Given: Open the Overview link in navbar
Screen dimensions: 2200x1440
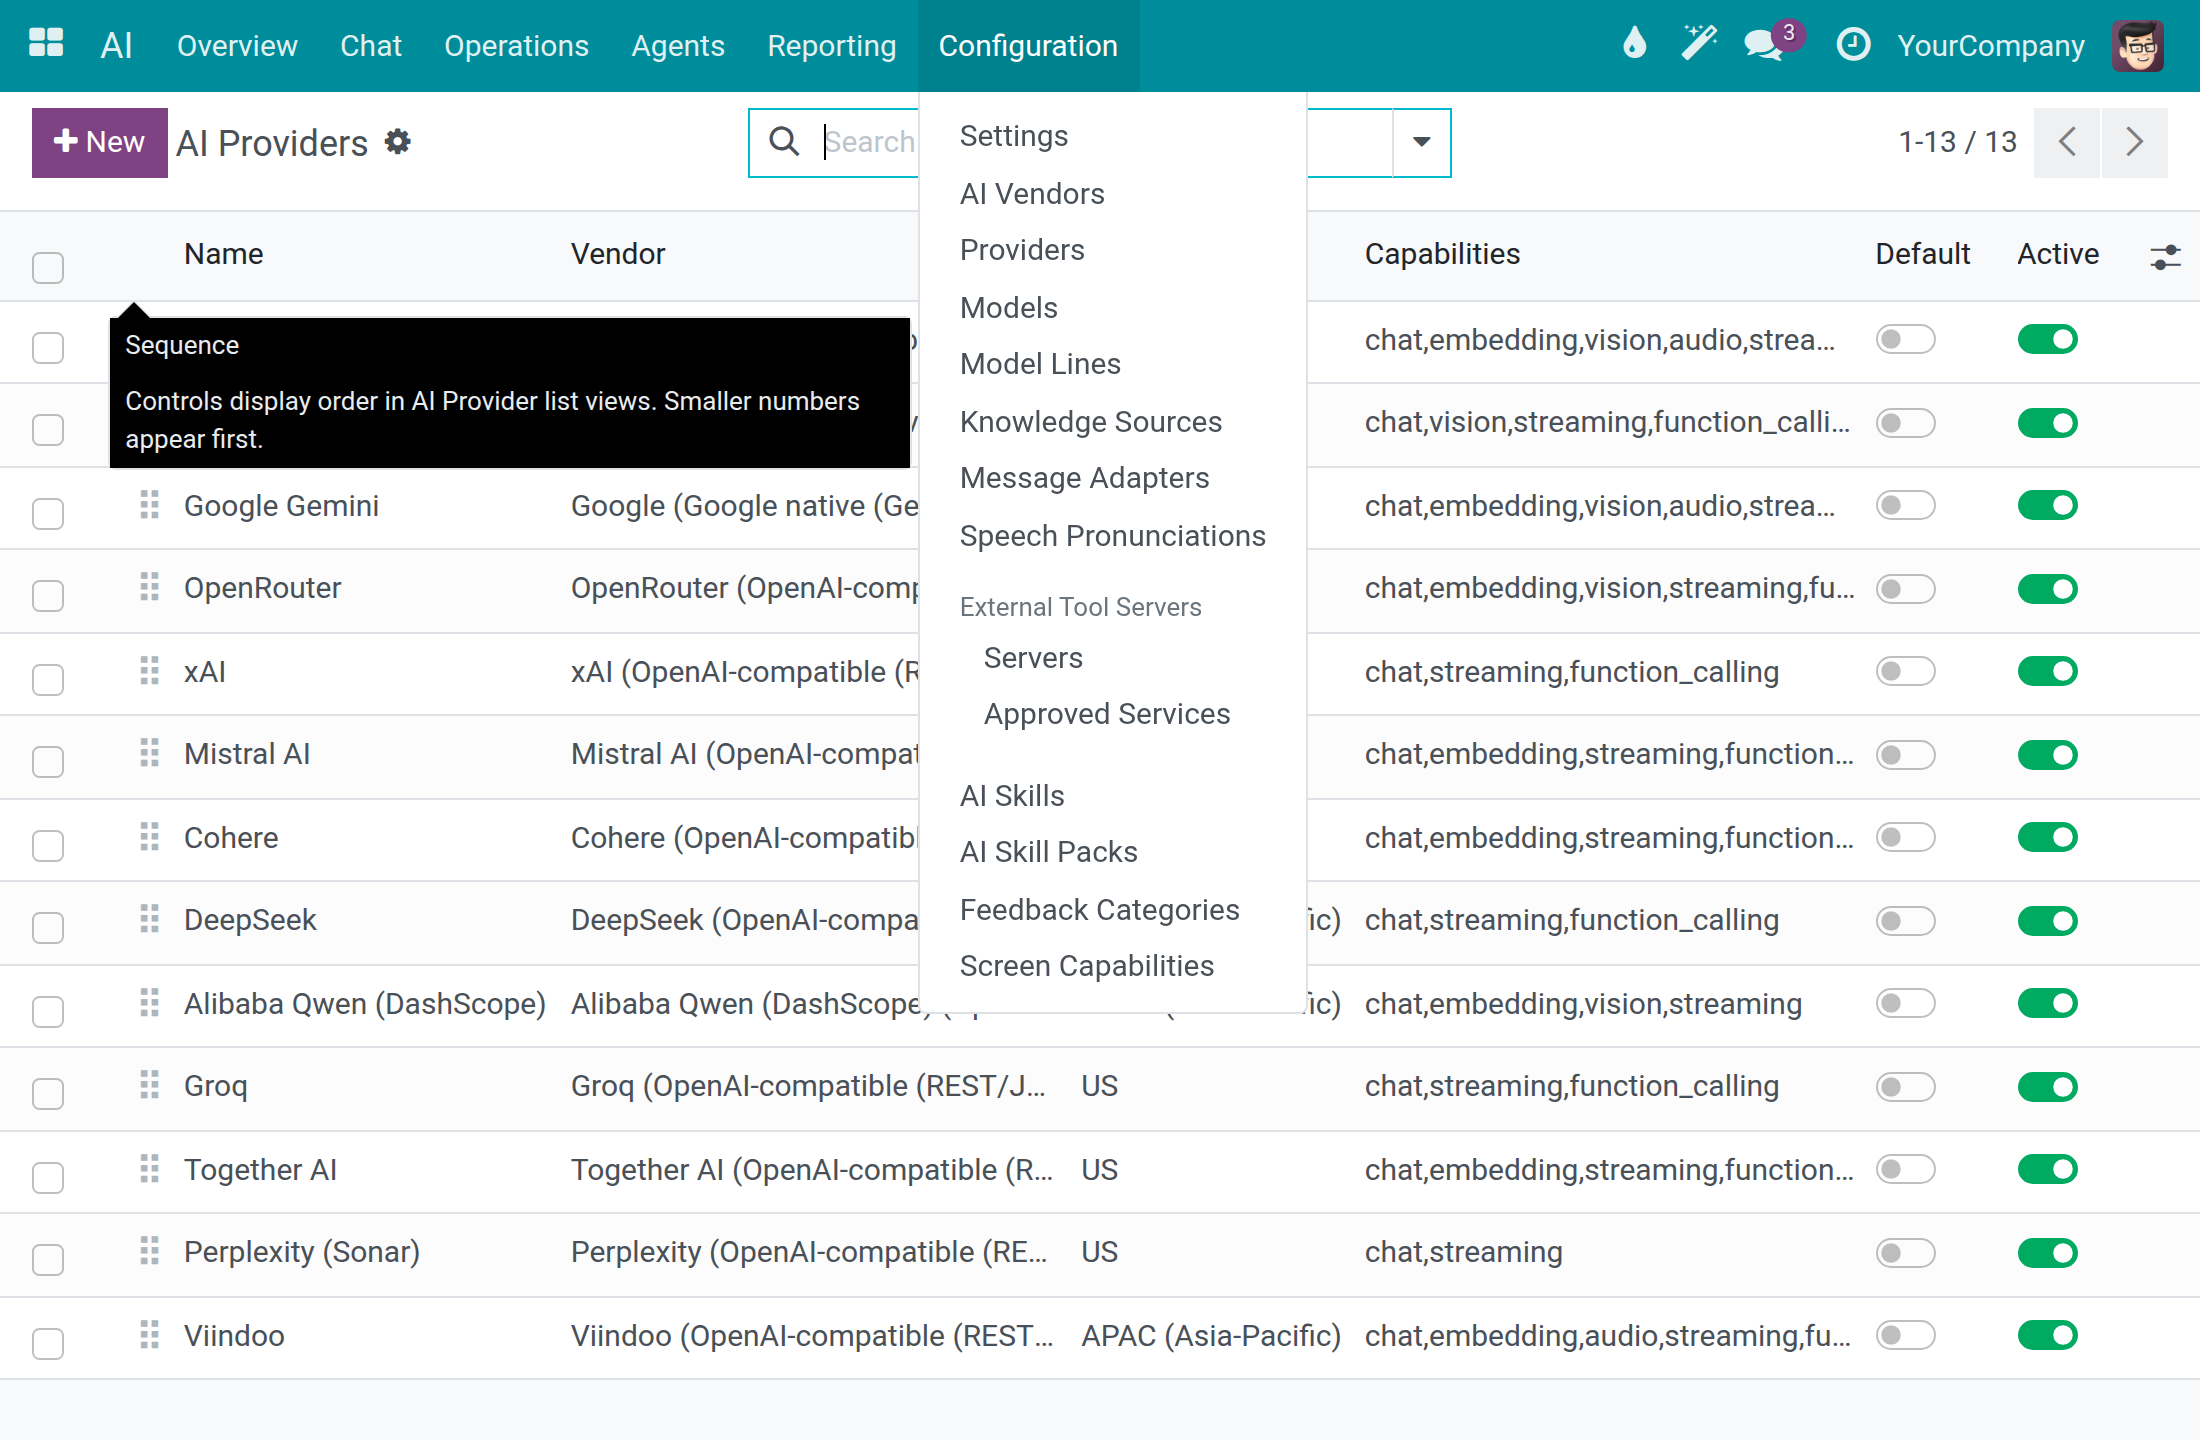Looking at the screenshot, I should [237, 45].
